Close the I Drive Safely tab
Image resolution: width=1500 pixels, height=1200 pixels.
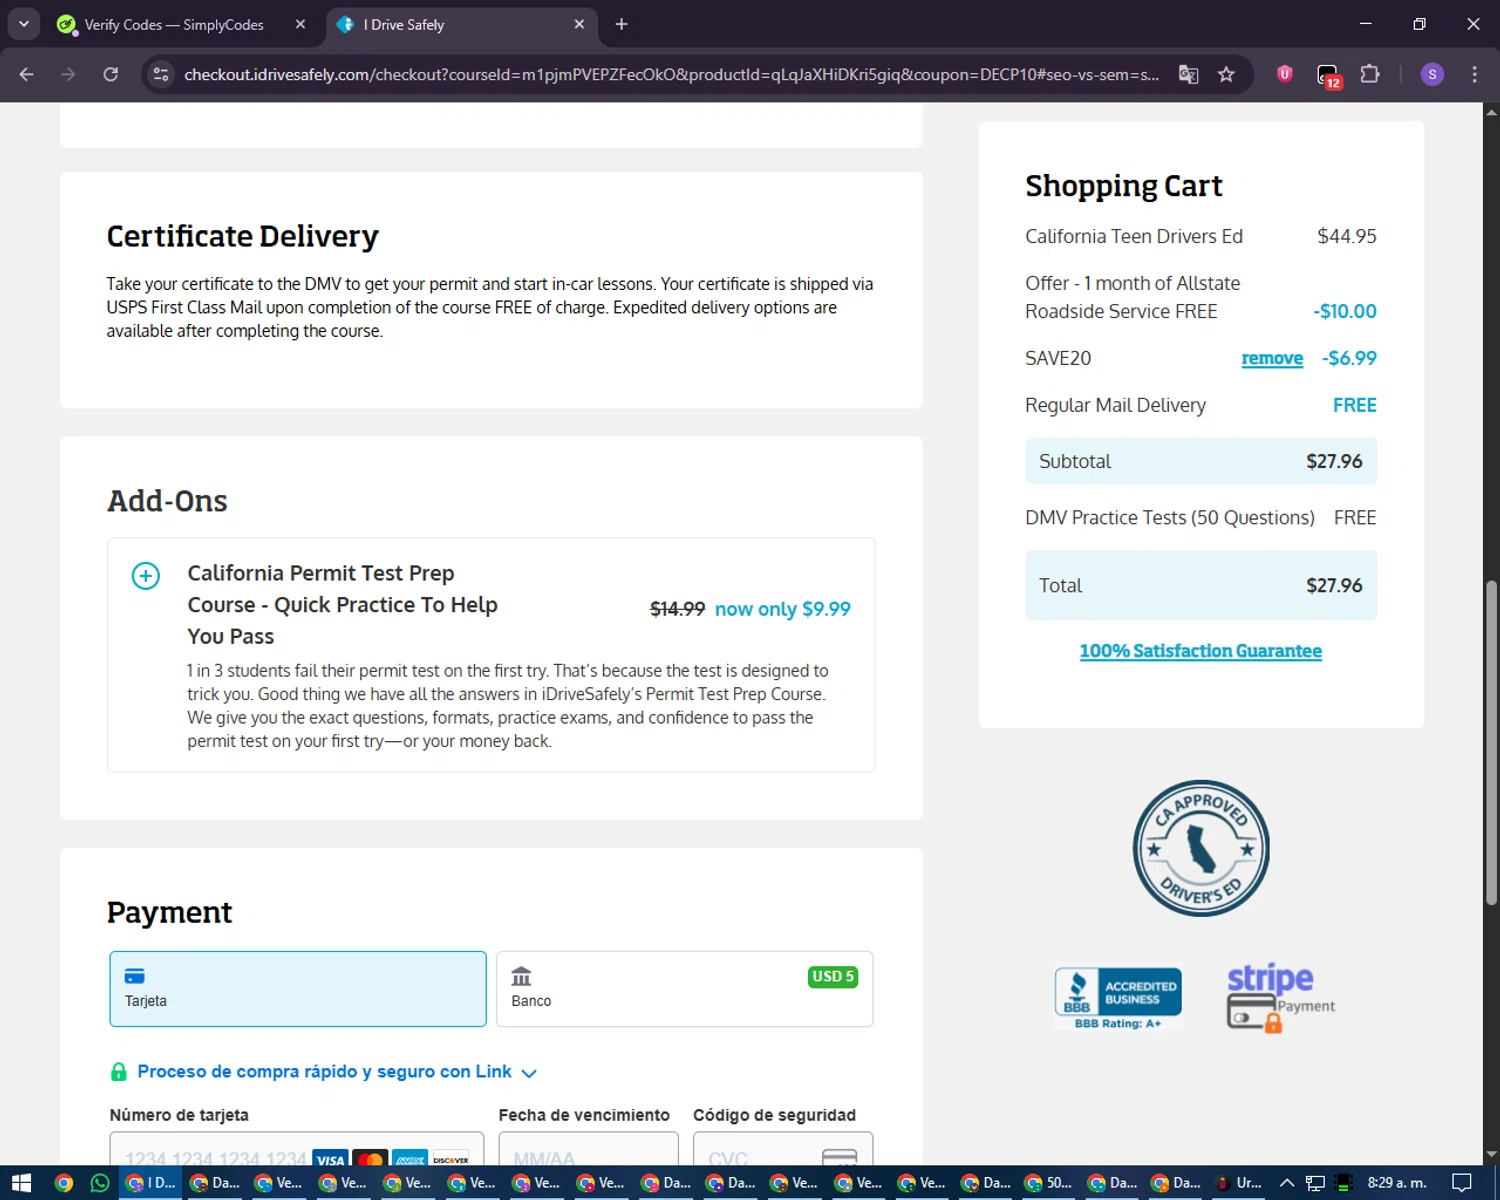[579, 25]
